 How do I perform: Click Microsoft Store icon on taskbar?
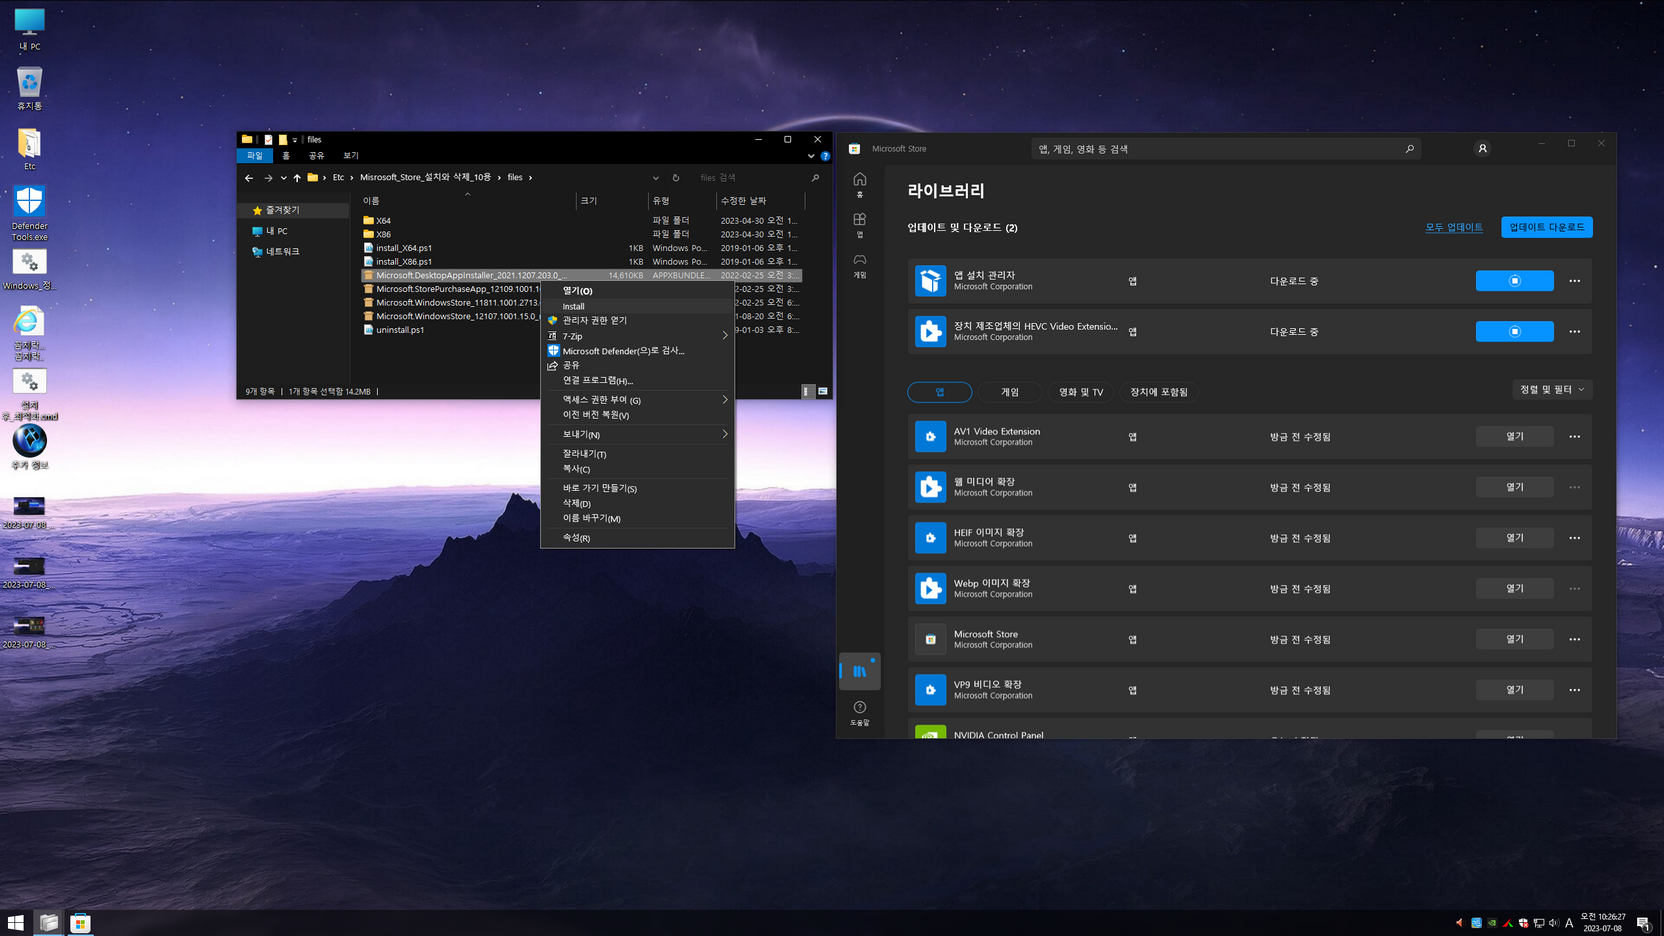click(x=80, y=922)
